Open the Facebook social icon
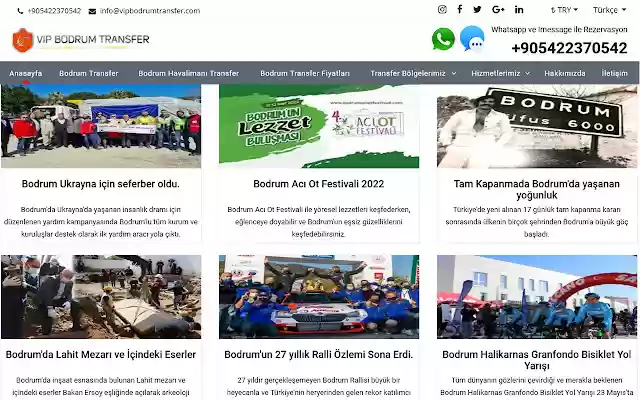This screenshot has height=400, width=640. coord(460,9)
